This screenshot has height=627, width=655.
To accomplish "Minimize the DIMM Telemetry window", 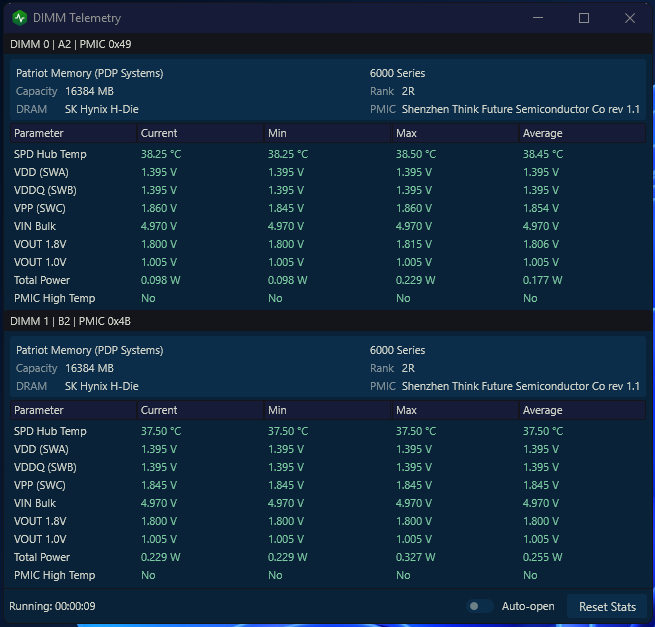I will pos(538,18).
